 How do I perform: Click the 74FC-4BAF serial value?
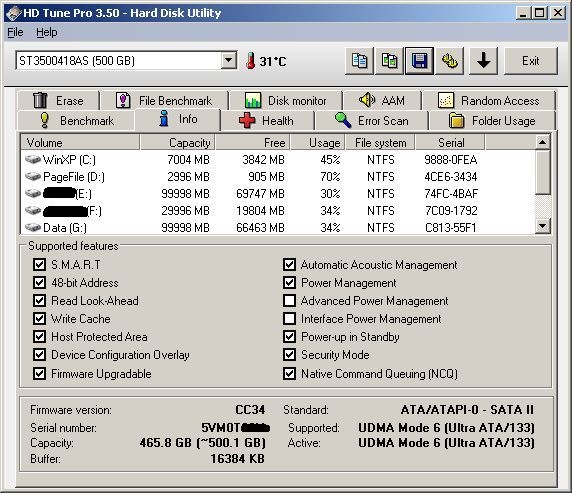pyautogui.click(x=451, y=193)
